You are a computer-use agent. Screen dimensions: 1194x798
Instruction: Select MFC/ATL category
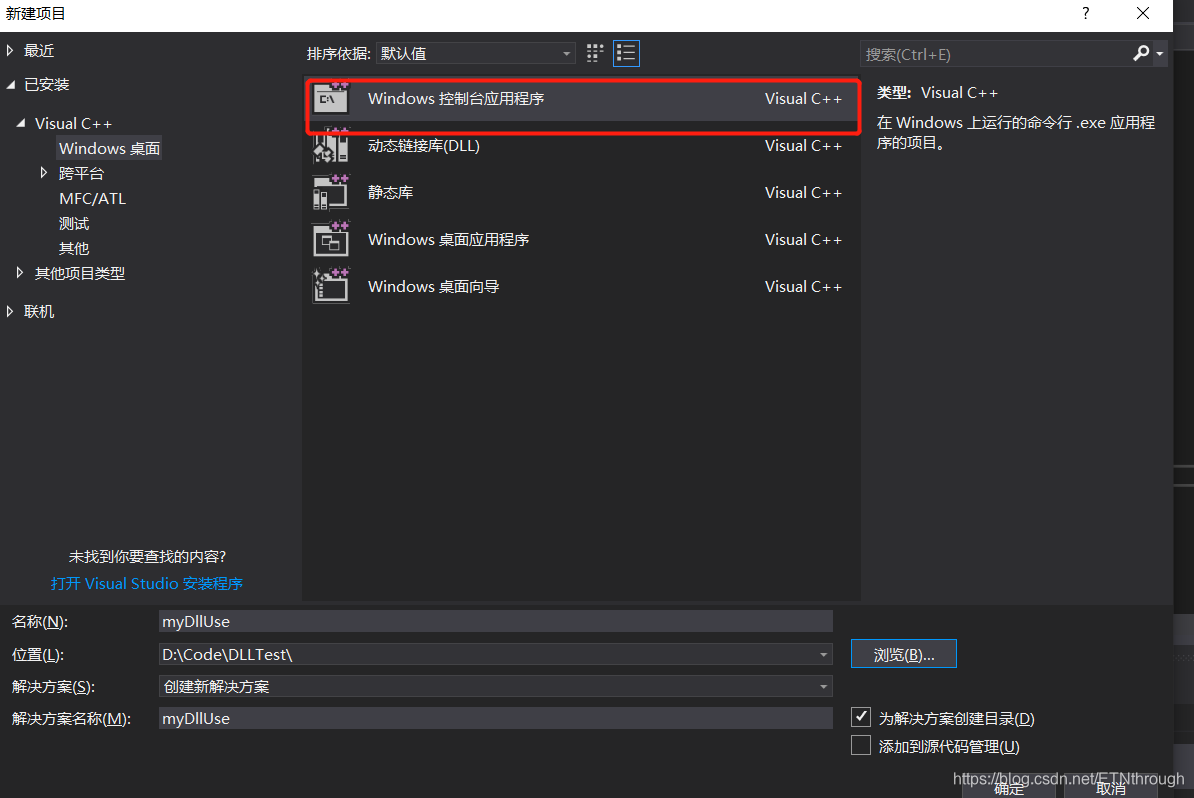point(92,198)
